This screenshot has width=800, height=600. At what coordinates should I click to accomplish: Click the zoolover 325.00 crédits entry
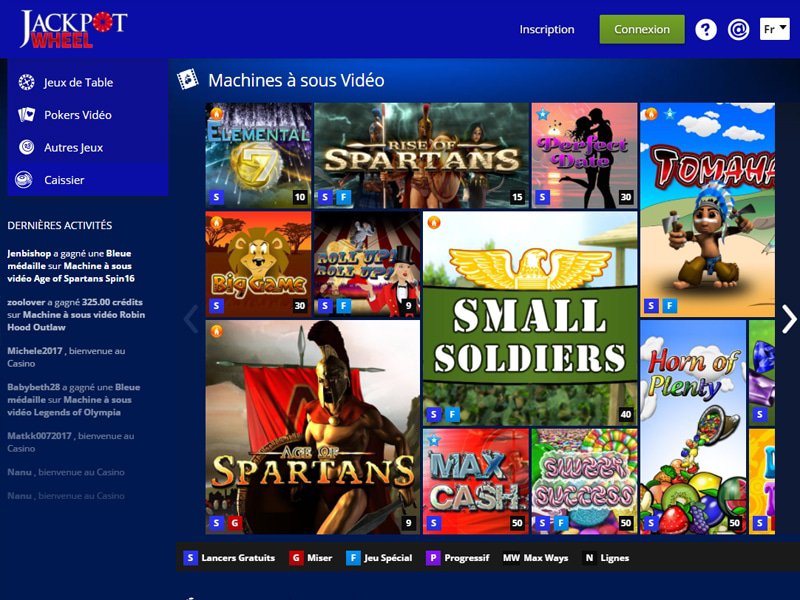76,314
